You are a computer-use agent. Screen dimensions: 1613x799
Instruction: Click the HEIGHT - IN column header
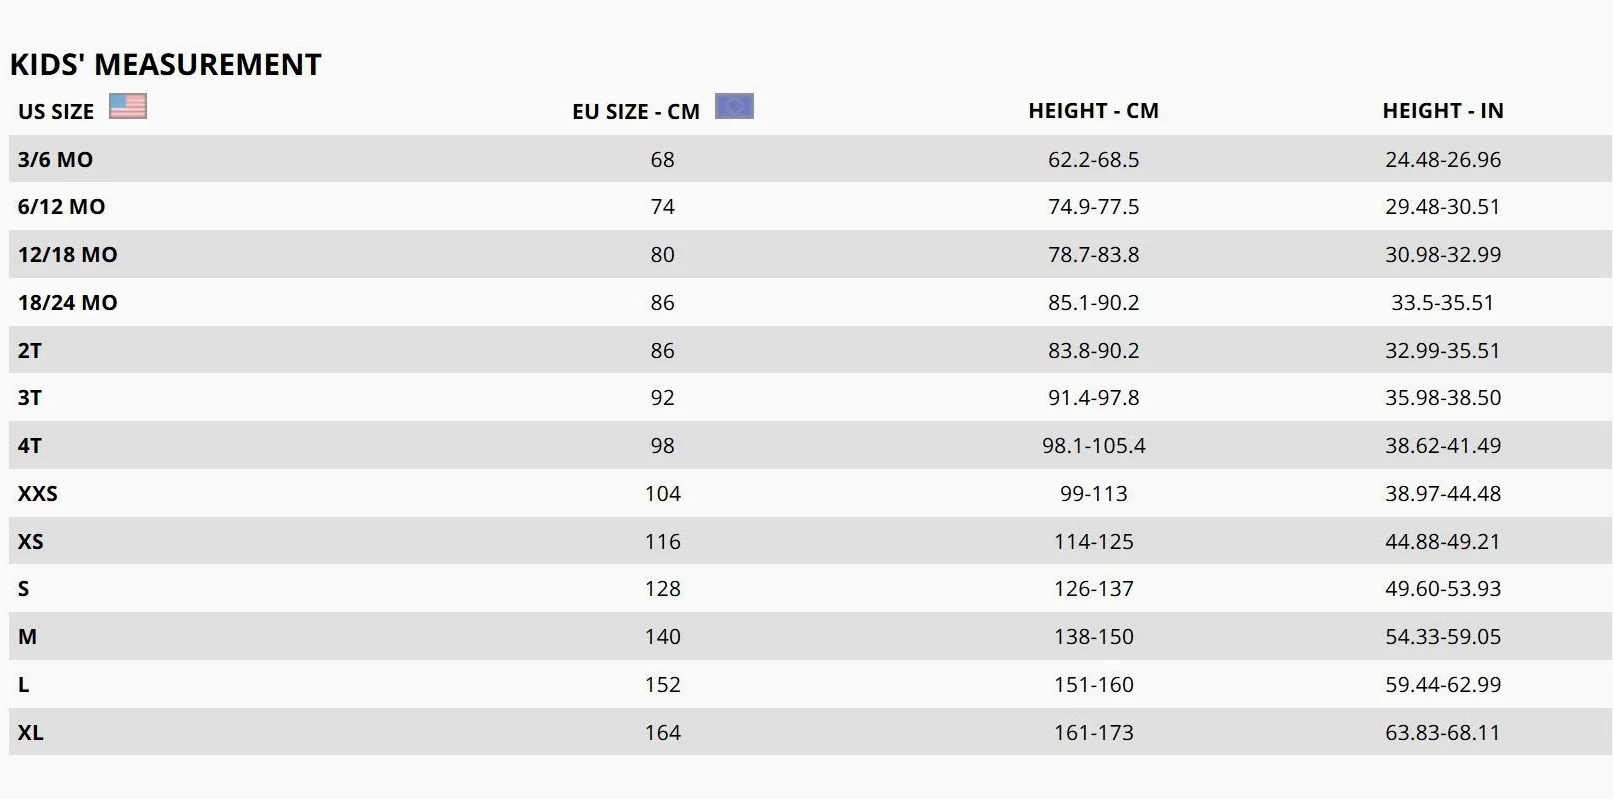1443,111
